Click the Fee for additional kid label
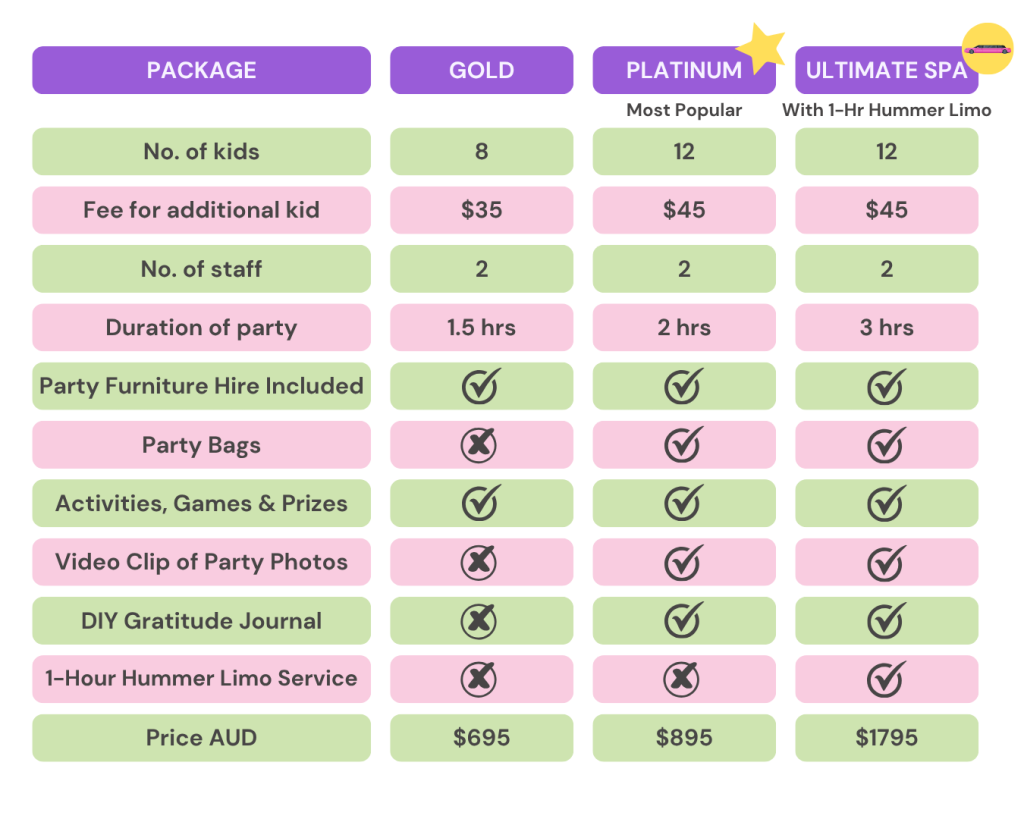Image resolution: width=1024 pixels, height=819 pixels. tap(201, 210)
